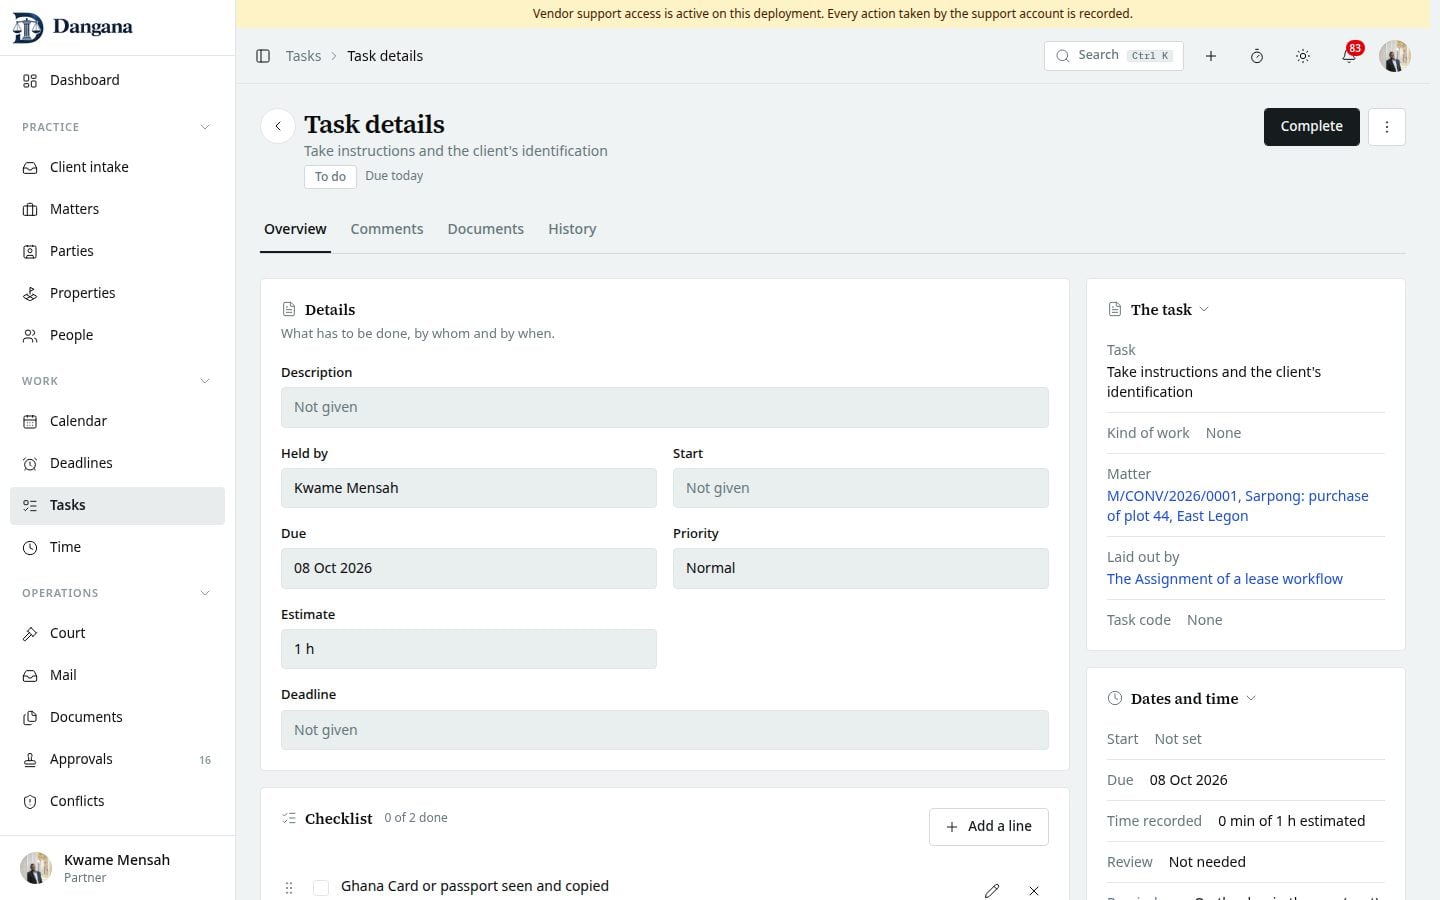Collapse the Work sidebar group
The image size is (1440, 900).
click(x=205, y=381)
